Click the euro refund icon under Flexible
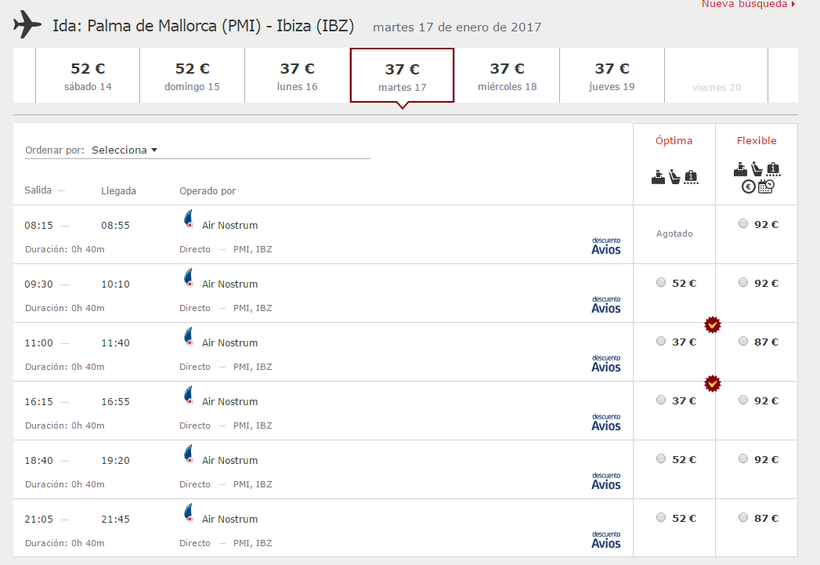The height and width of the screenshot is (565, 820). [x=748, y=186]
